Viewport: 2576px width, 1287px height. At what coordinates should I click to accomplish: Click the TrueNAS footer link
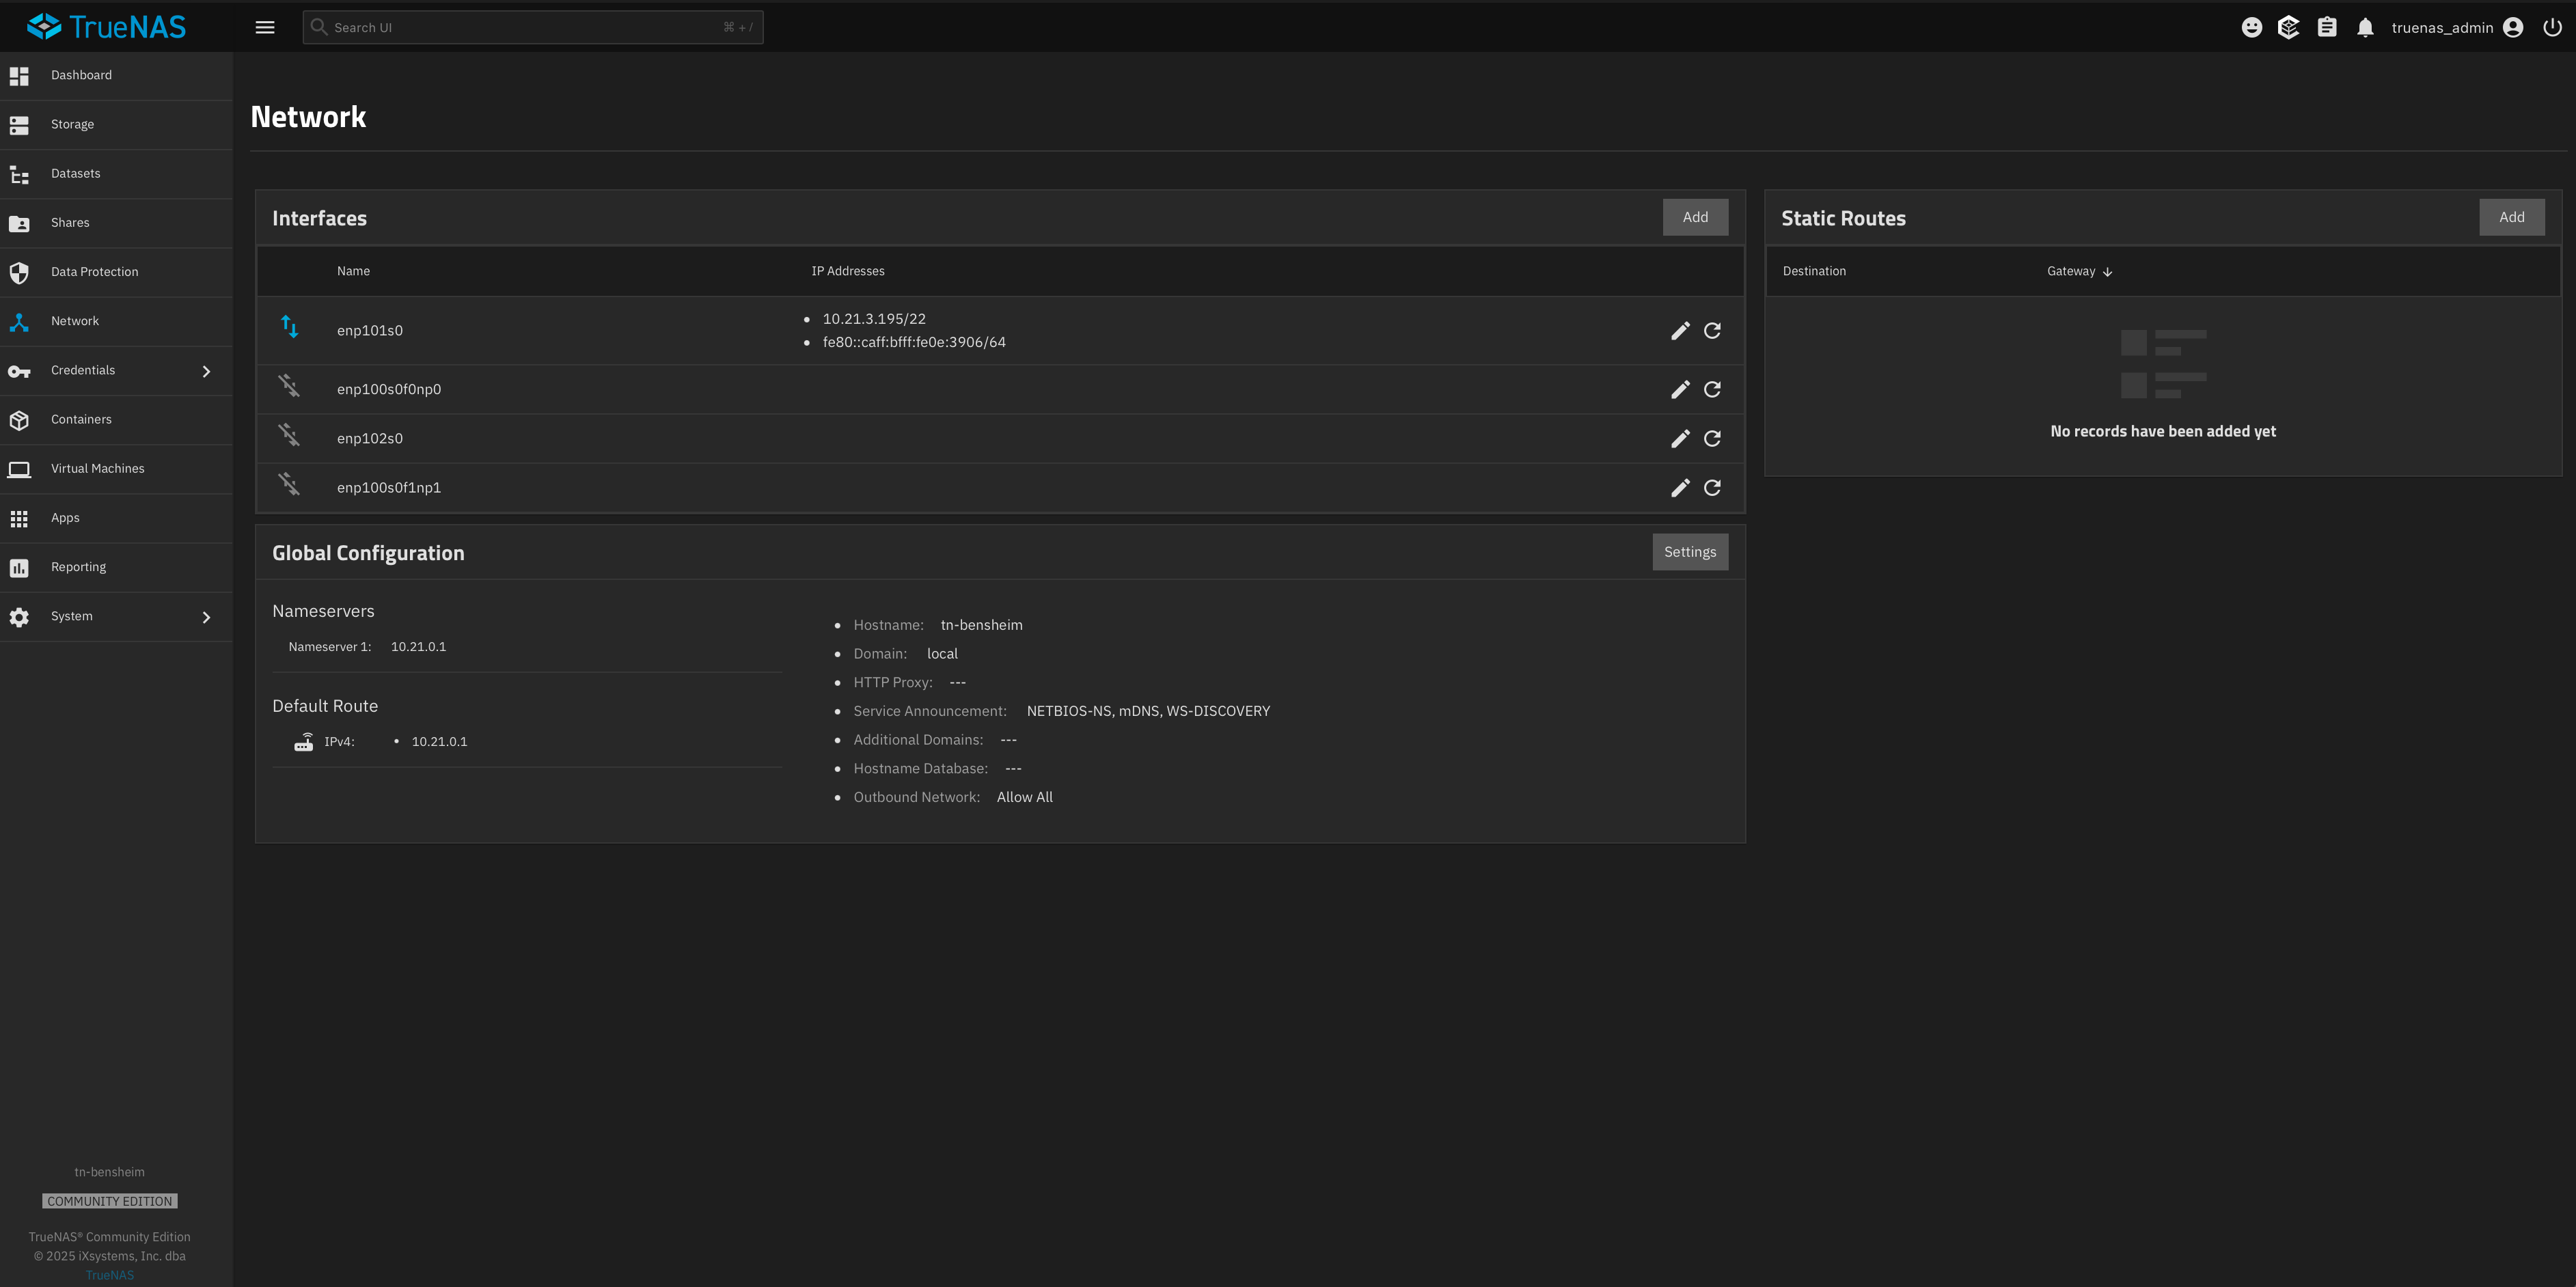(109, 1275)
